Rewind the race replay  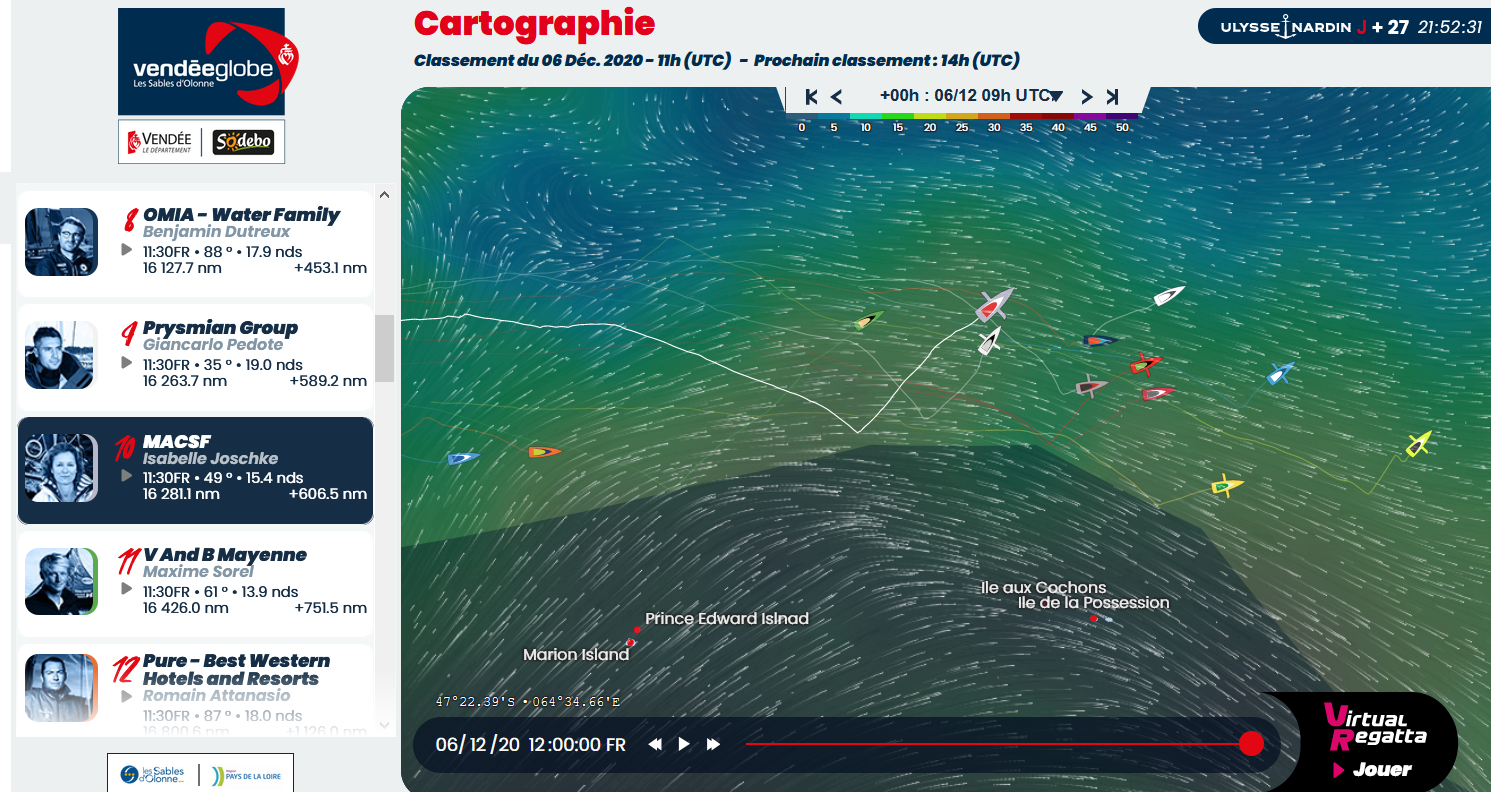(x=655, y=744)
